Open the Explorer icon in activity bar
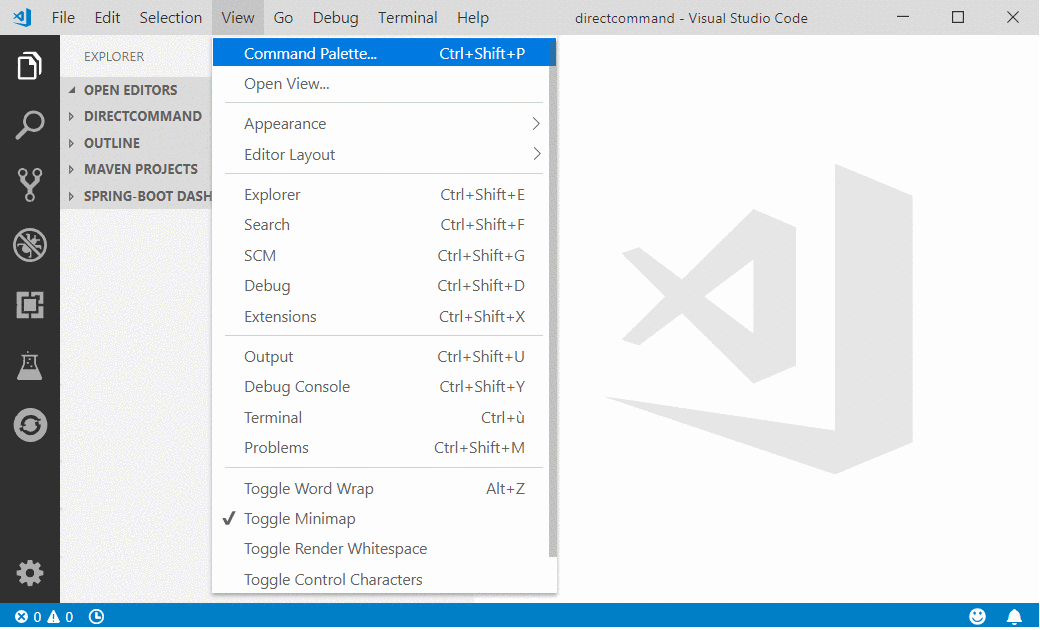Image resolution: width=1040 pixels, height=630 pixels. pos(30,66)
